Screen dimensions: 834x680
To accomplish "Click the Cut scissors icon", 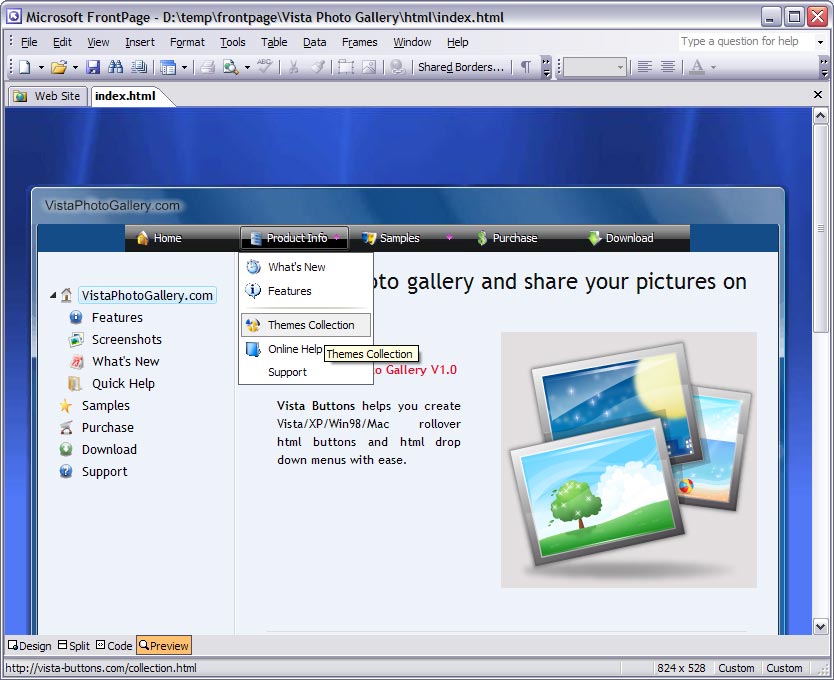I will pos(294,67).
